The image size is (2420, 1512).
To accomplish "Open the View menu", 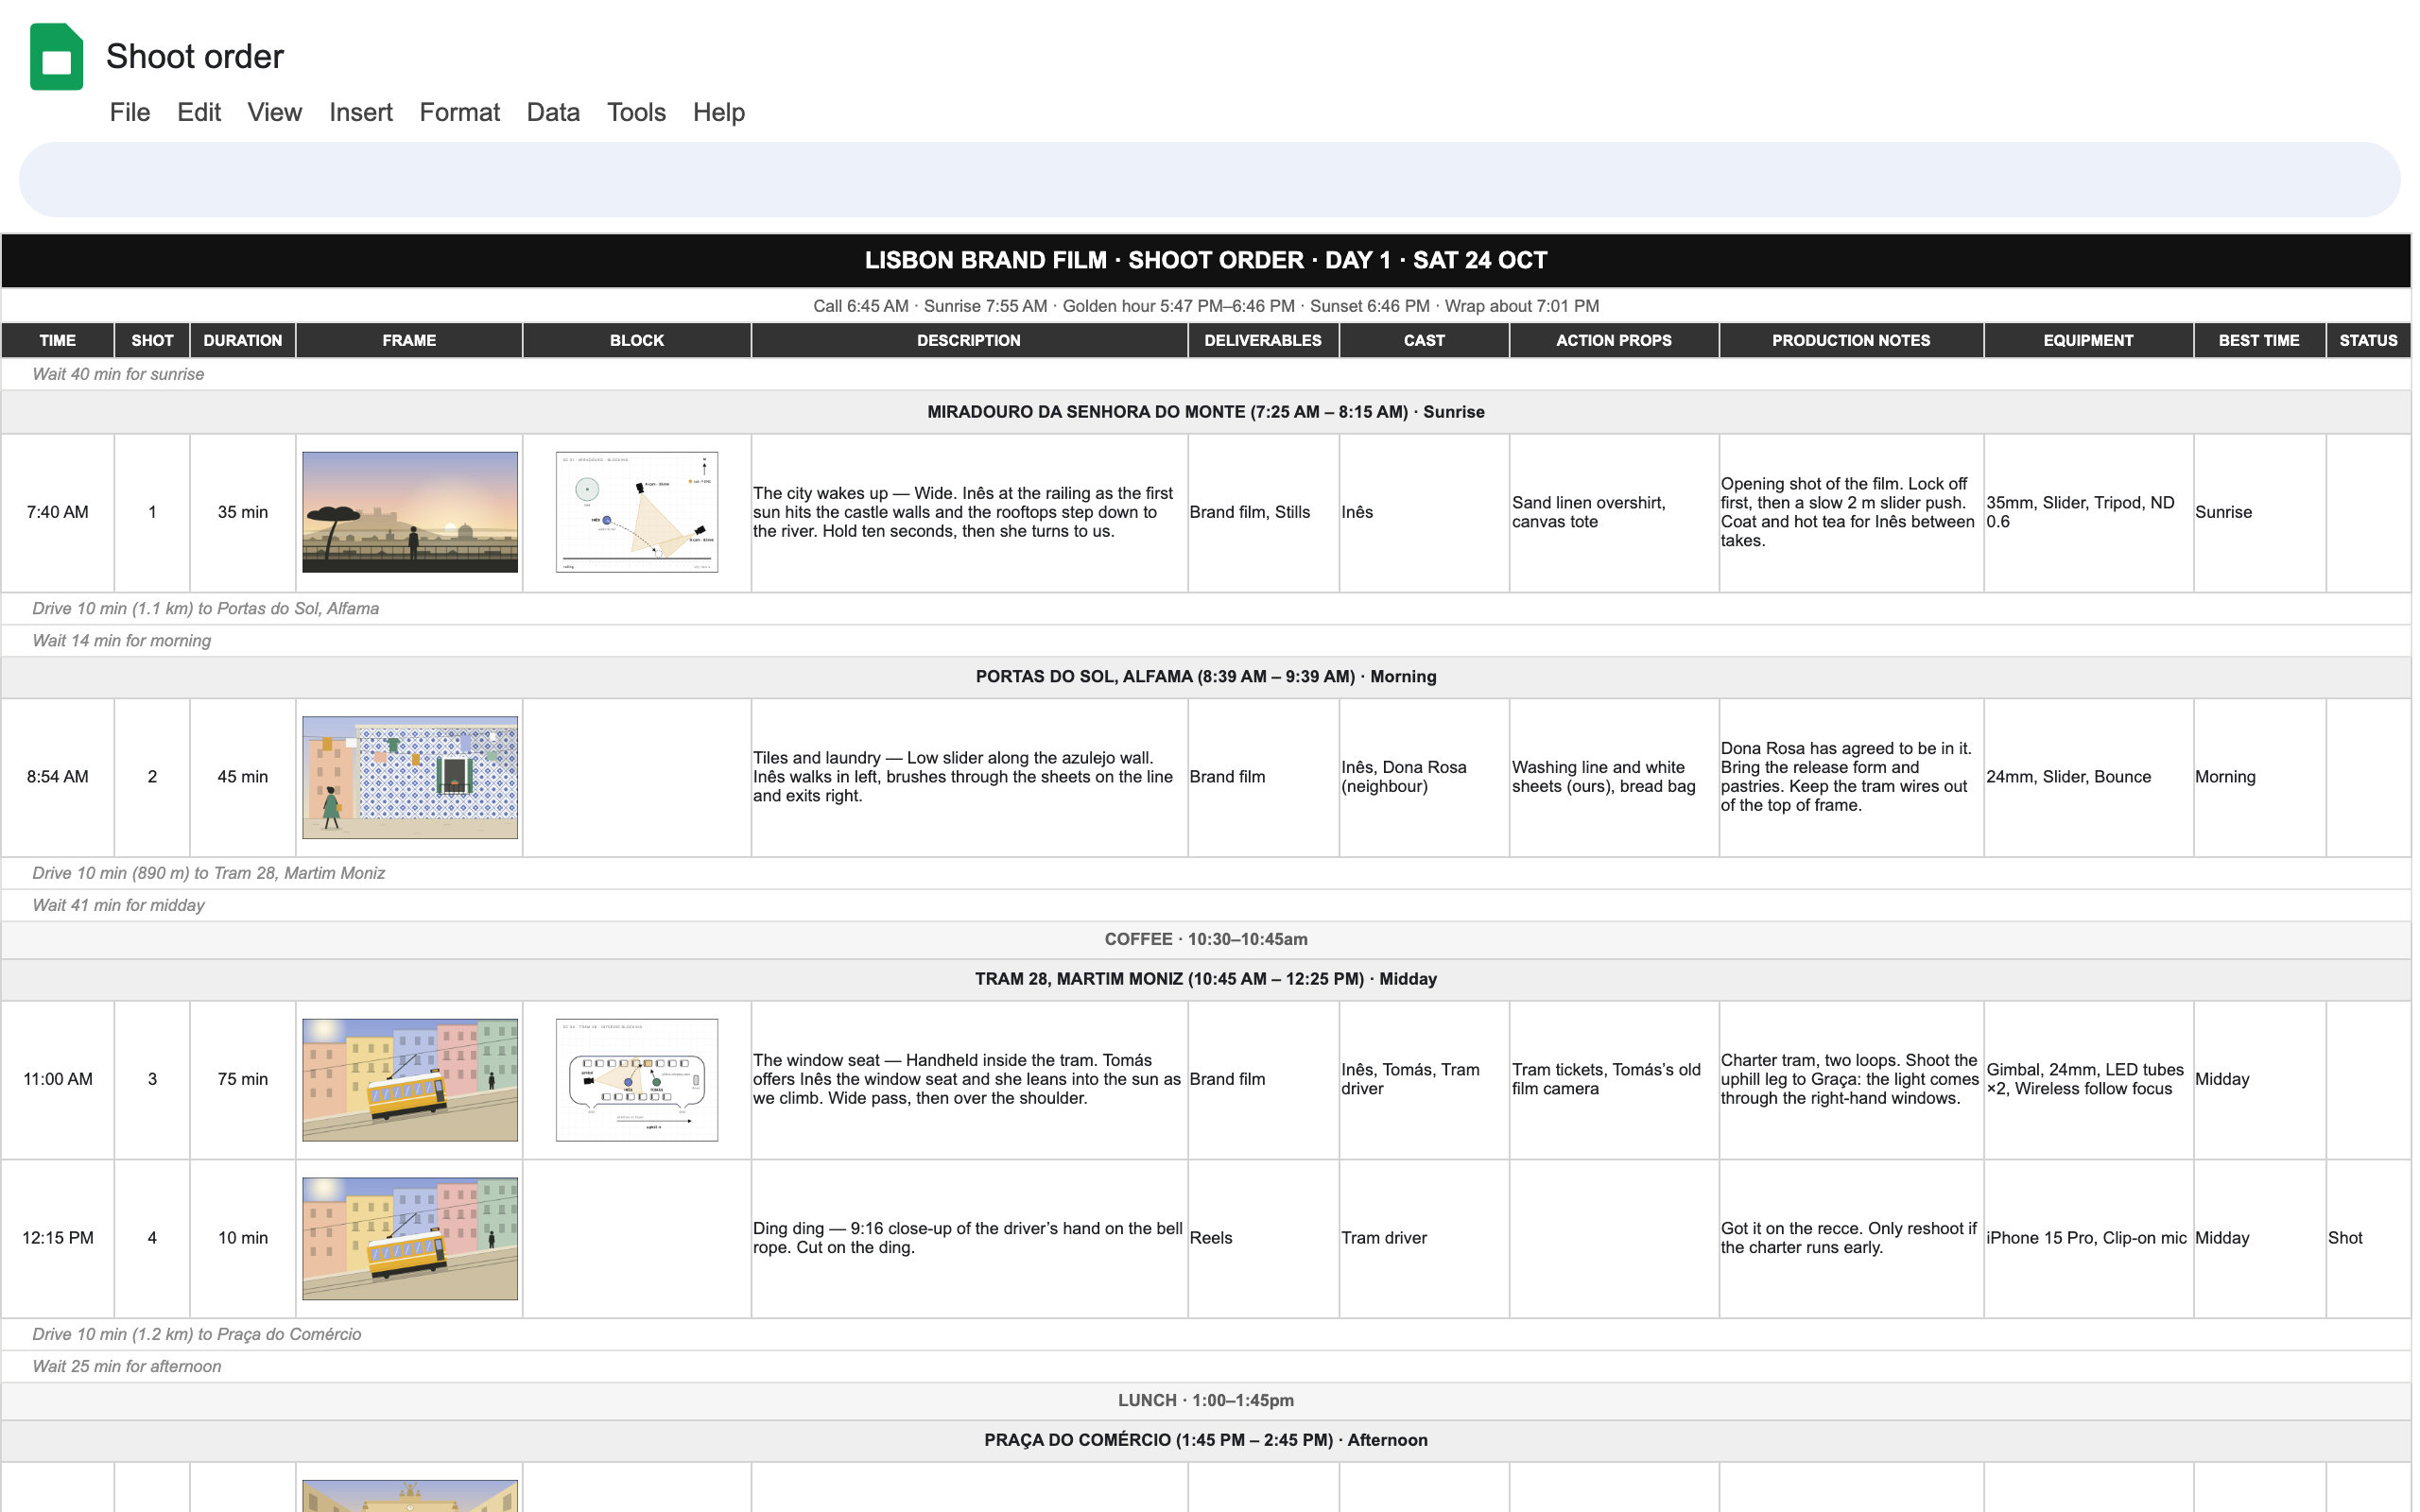I will pos(275,112).
